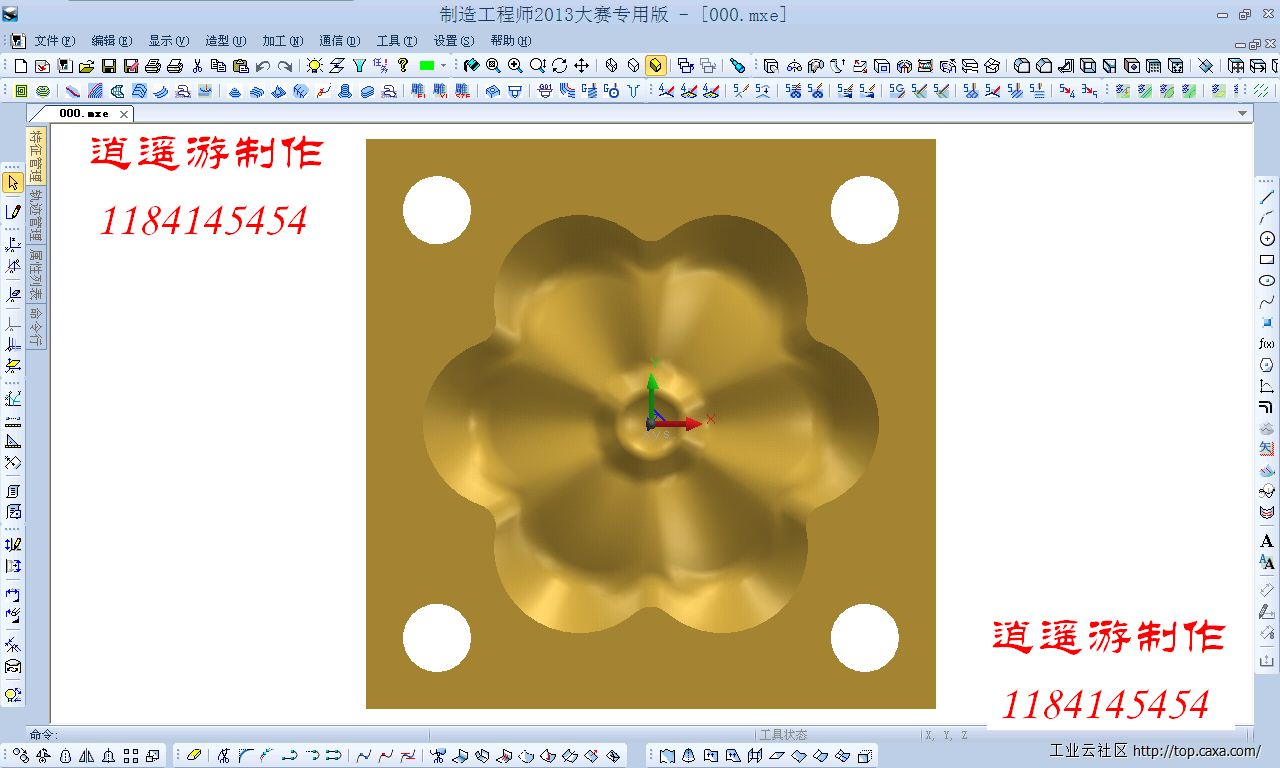Select the rotate view icon

[x=559, y=66]
